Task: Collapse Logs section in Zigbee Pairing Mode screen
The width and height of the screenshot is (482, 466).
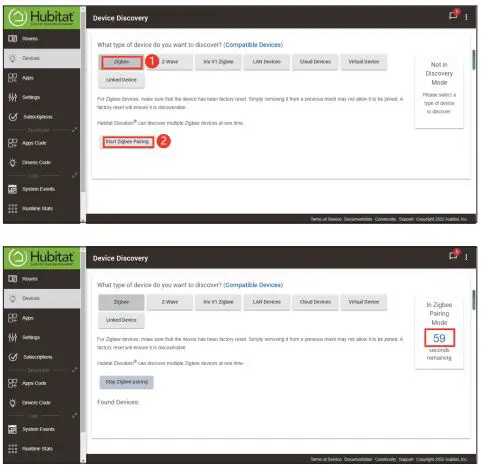Action: [x=74, y=416]
